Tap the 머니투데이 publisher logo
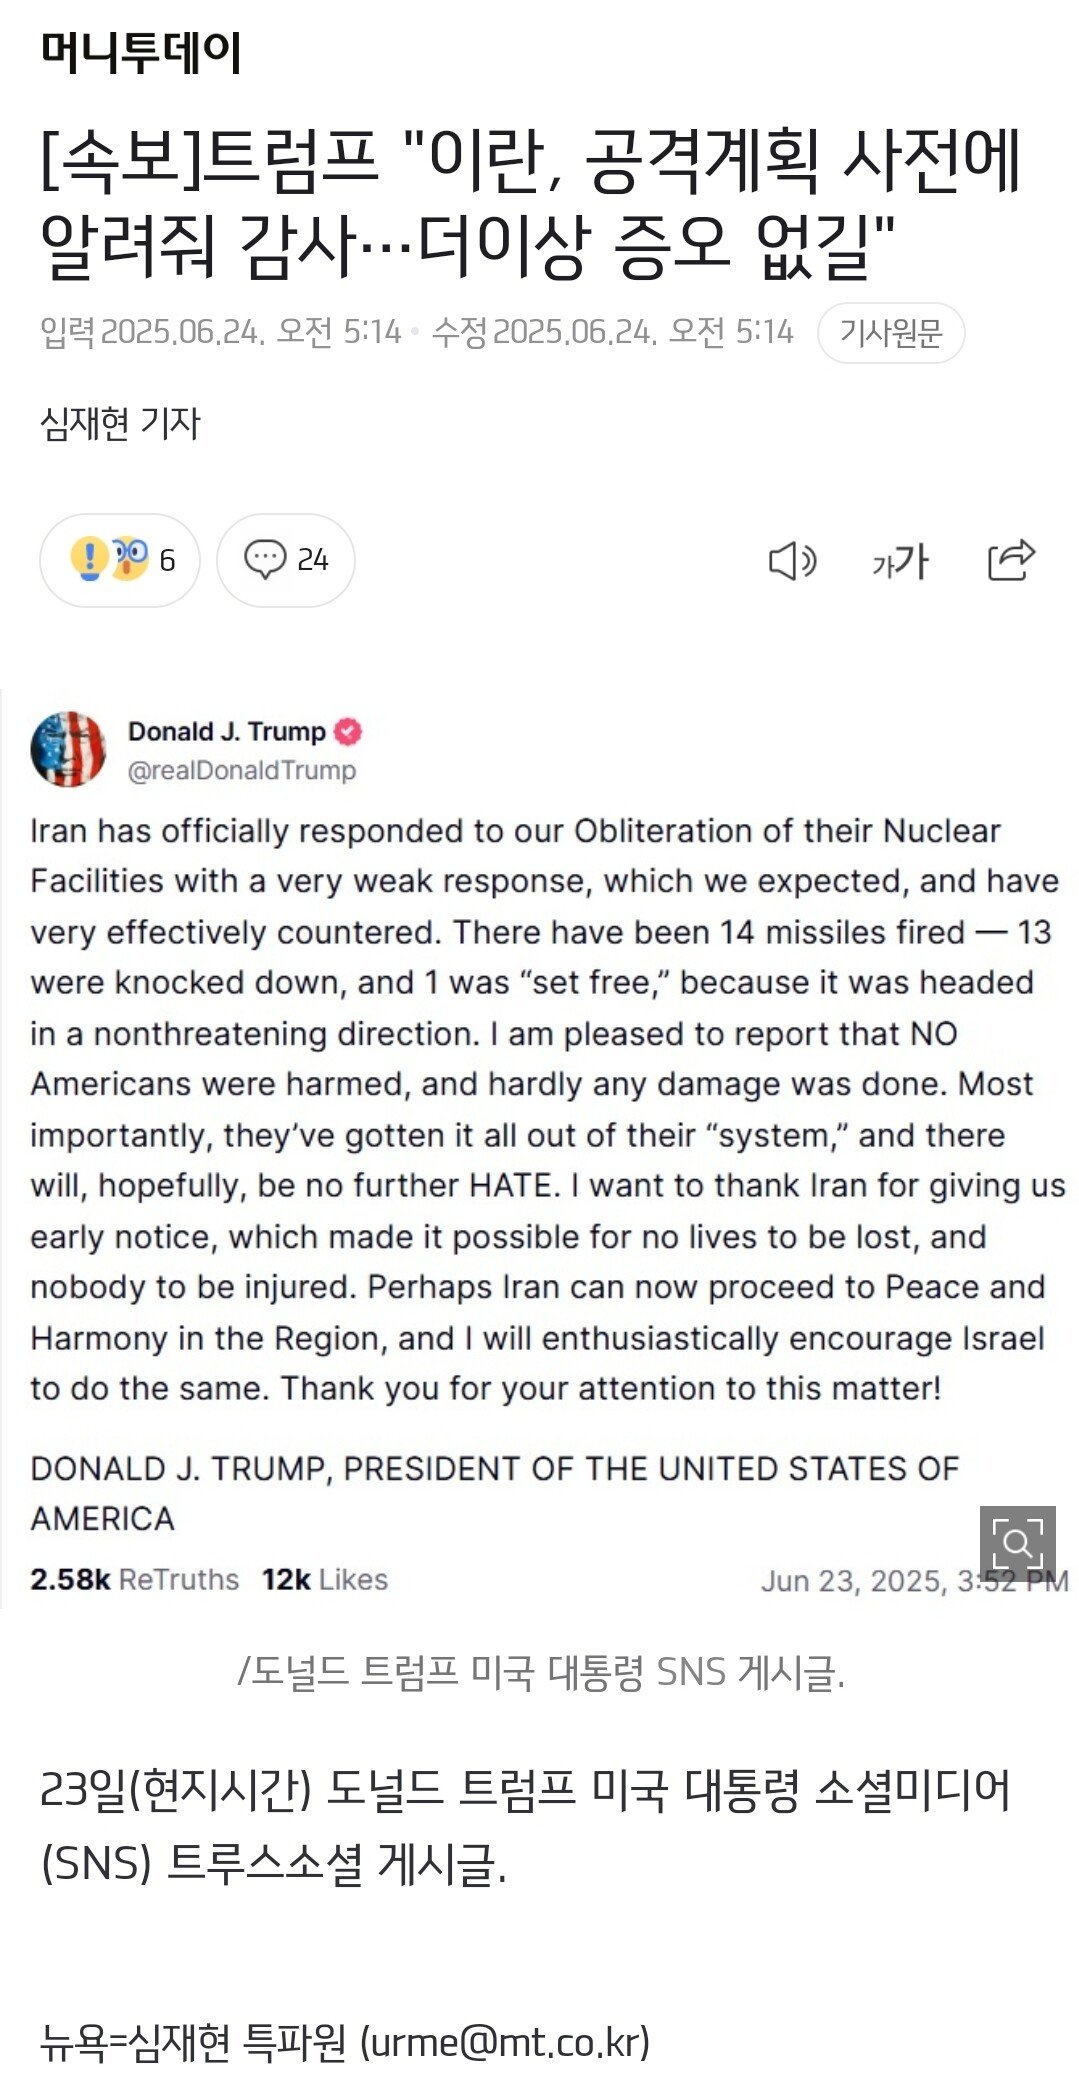Viewport: 1079px width, 2084px height. pos(141,52)
